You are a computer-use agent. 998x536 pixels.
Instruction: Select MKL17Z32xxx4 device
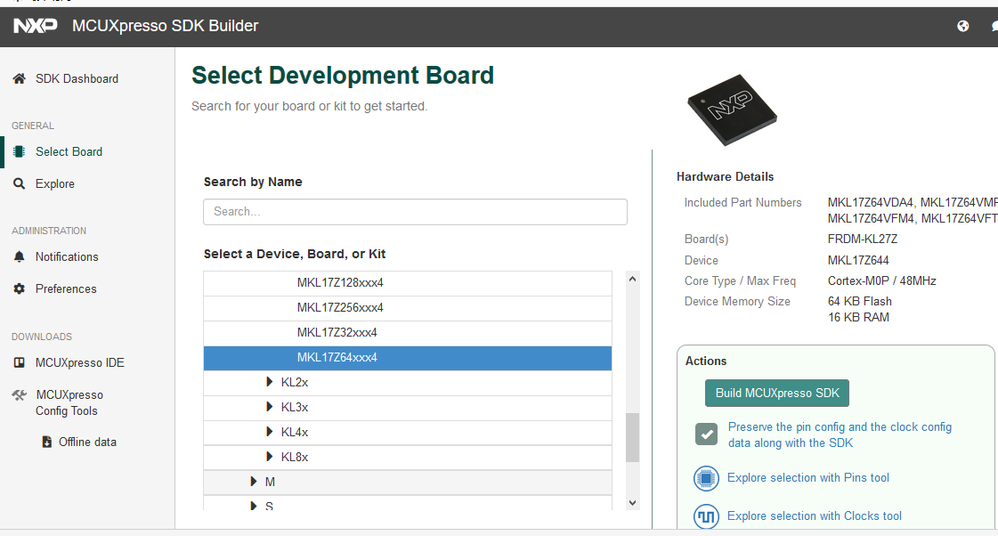click(407, 332)
